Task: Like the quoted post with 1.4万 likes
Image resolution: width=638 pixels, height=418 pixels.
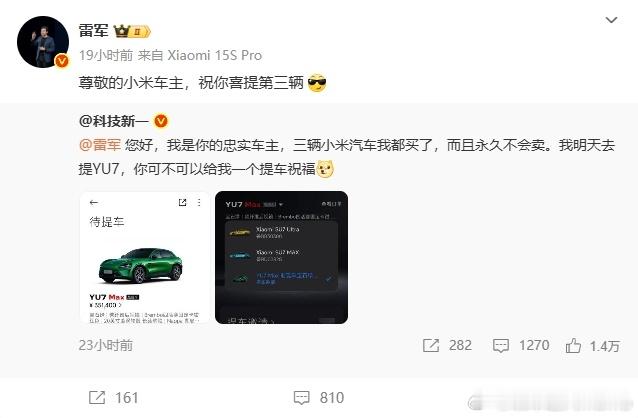Action: point(573,346)
